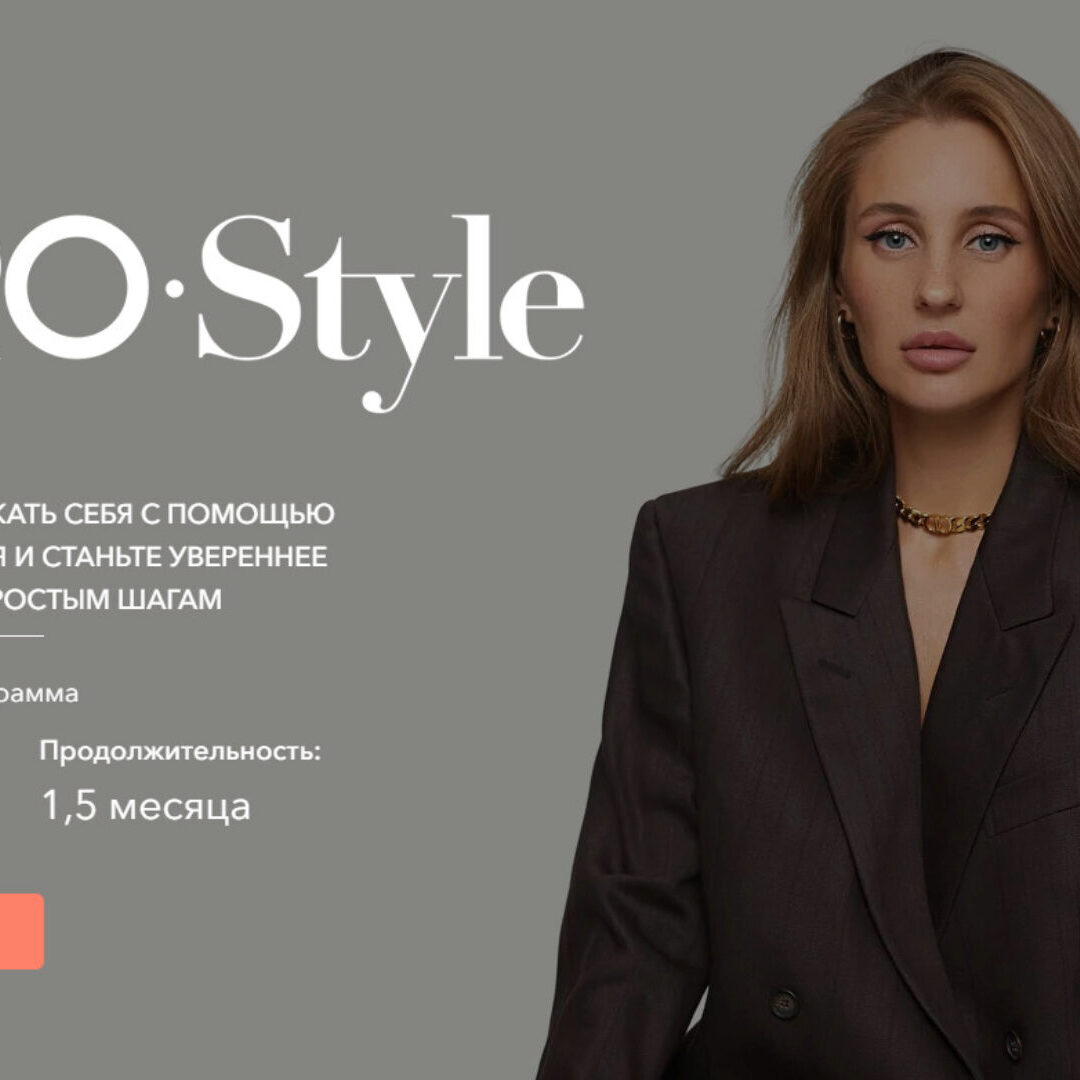The height and width of the screenshot is (1080, 1080).
Task: Click the blazer button at the far right edge
Action: coord(1013,1044)
